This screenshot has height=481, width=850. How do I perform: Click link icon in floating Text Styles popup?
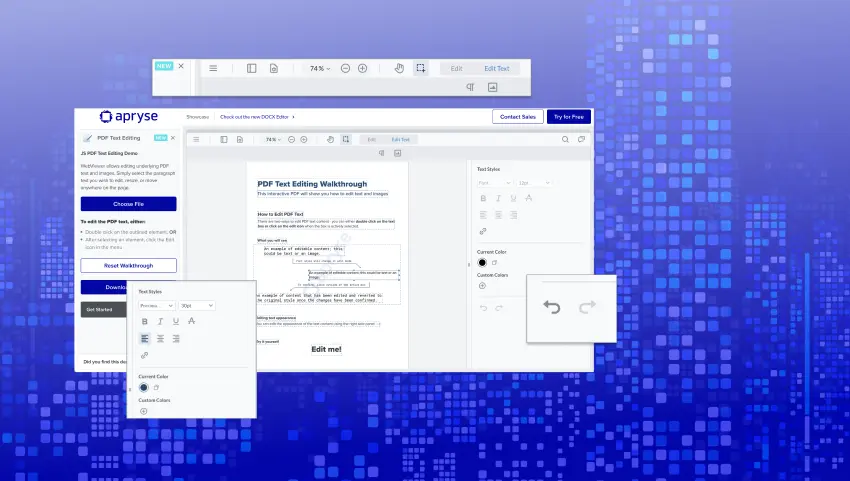tap(144, 356)
